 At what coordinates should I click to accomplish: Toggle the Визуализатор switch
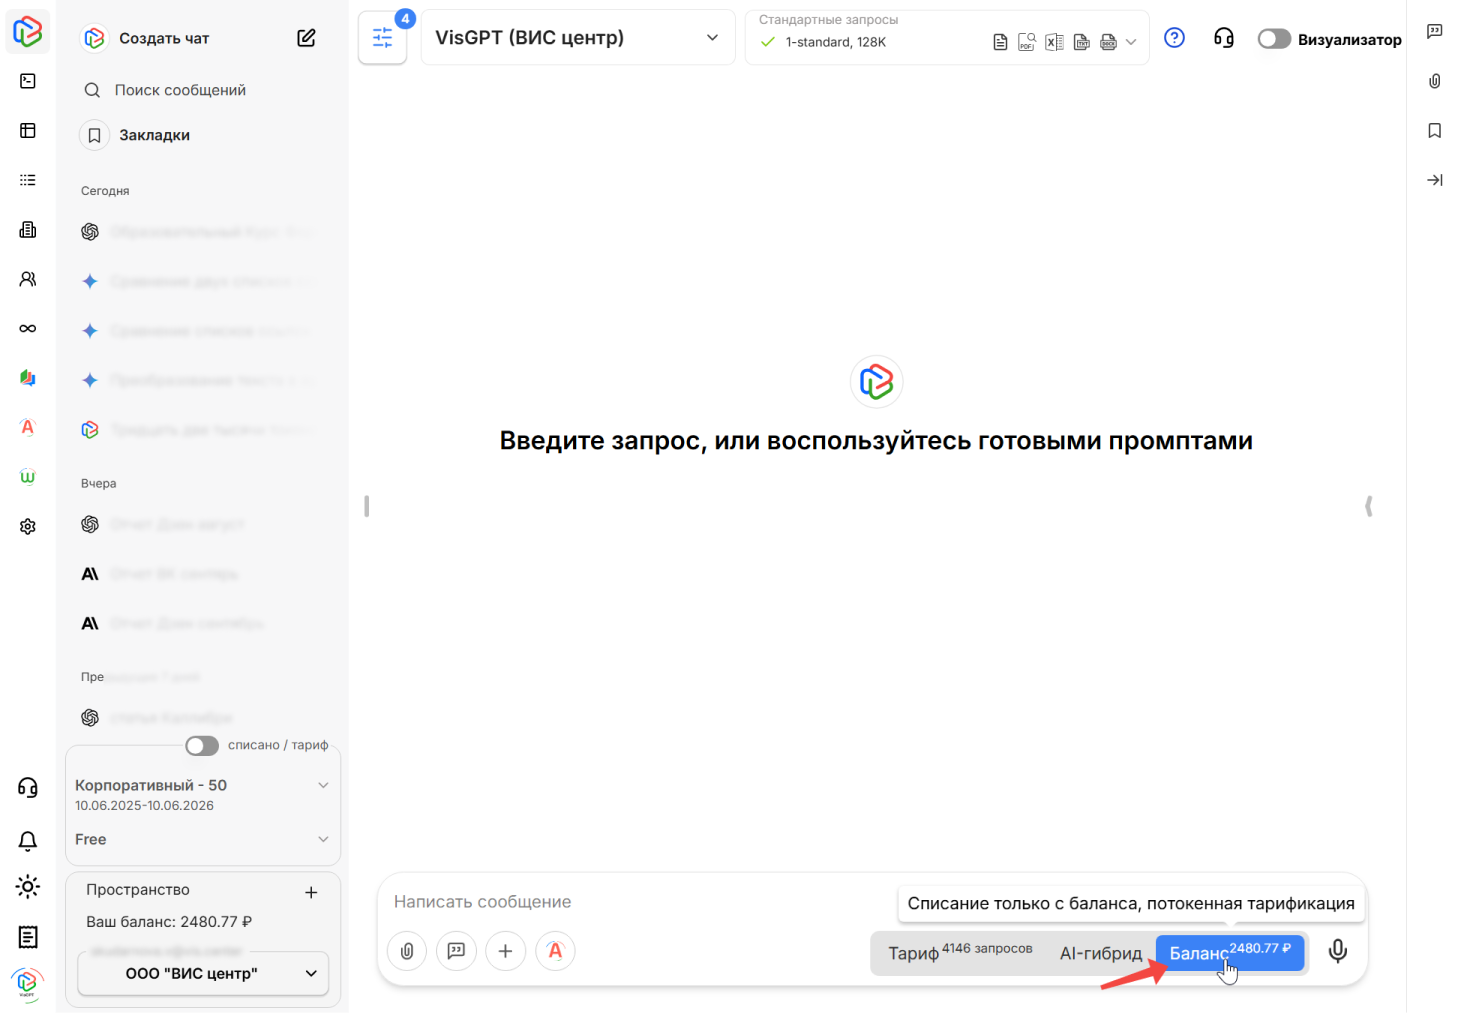point(1274,38)
